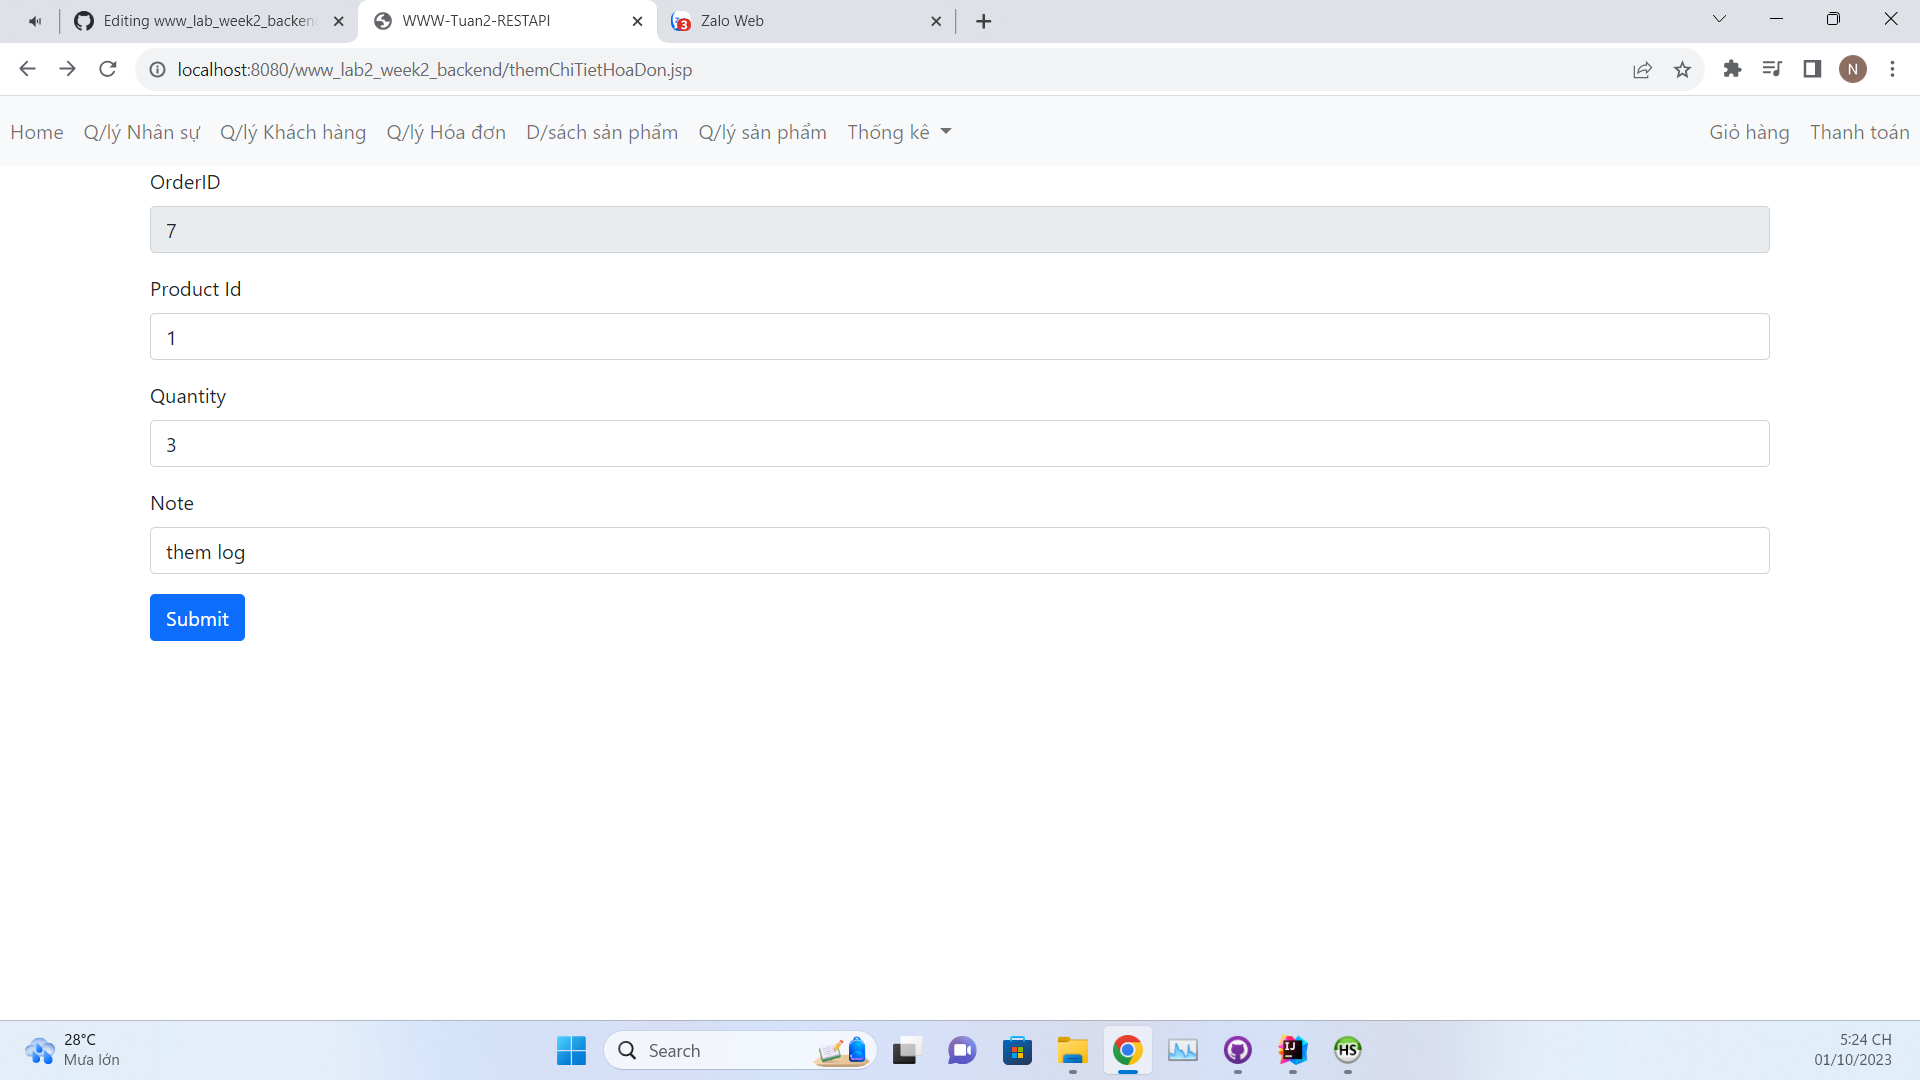Image resolution: width=1920 pixels, height=1080 pixels.
Task: Open Chrome's side panel icon
Action: (1812, 69)
